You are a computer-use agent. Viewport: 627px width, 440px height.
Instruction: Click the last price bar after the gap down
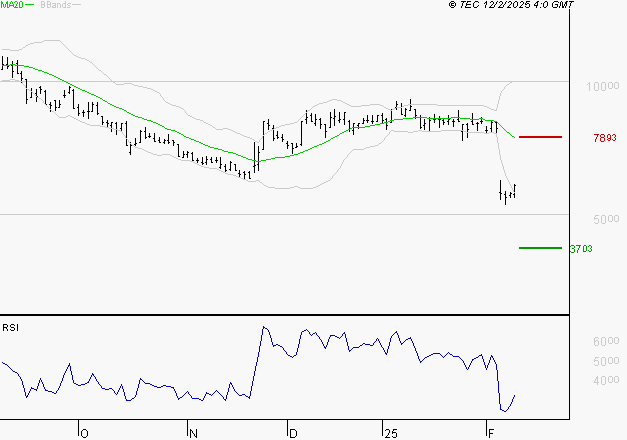pyautogui.click(x=515, y=189)
